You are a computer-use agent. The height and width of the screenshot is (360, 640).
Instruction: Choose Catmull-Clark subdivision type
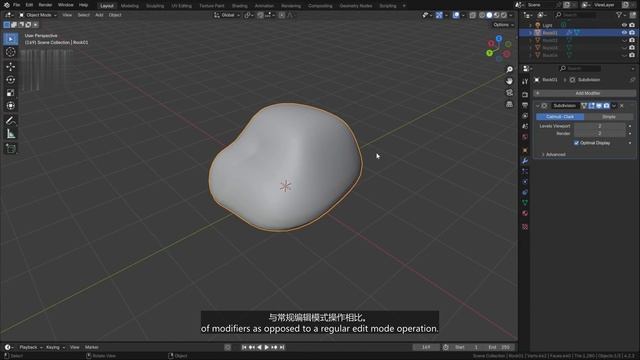(x=560, y=117)
